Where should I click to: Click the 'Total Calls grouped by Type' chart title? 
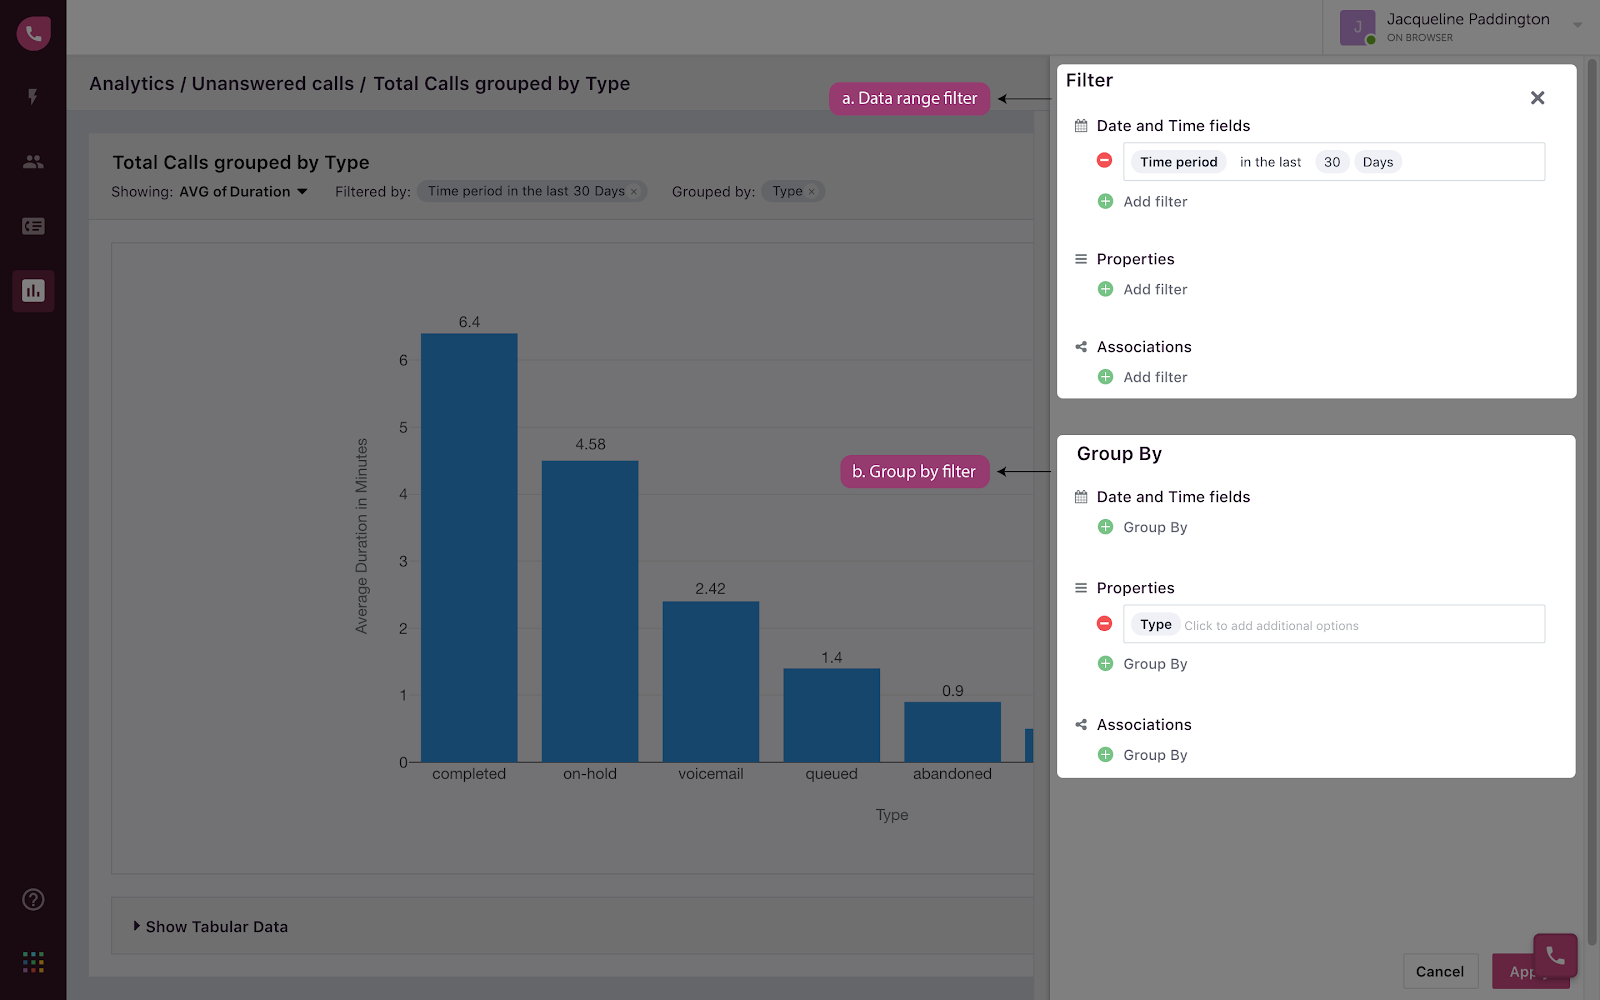point(241,162)
